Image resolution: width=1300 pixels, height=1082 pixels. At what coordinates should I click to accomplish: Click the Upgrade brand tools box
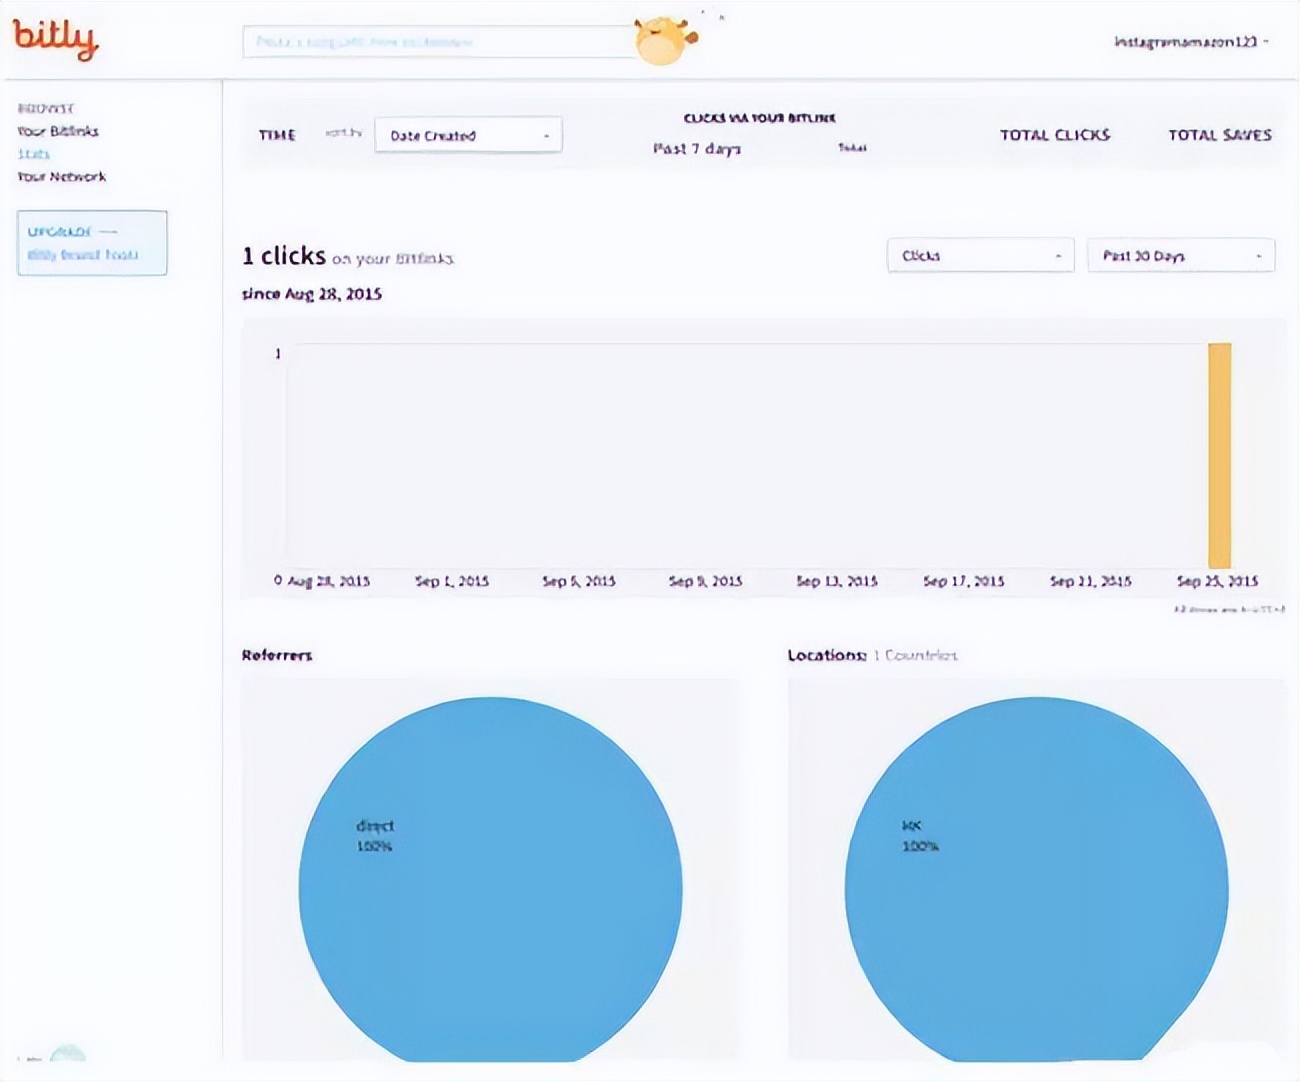click(92, 243)
